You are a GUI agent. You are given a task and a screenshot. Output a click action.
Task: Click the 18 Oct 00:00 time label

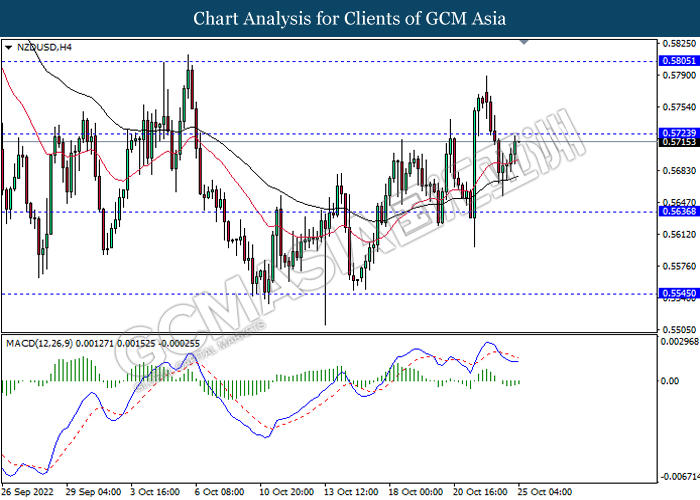[x=416, y=492]
